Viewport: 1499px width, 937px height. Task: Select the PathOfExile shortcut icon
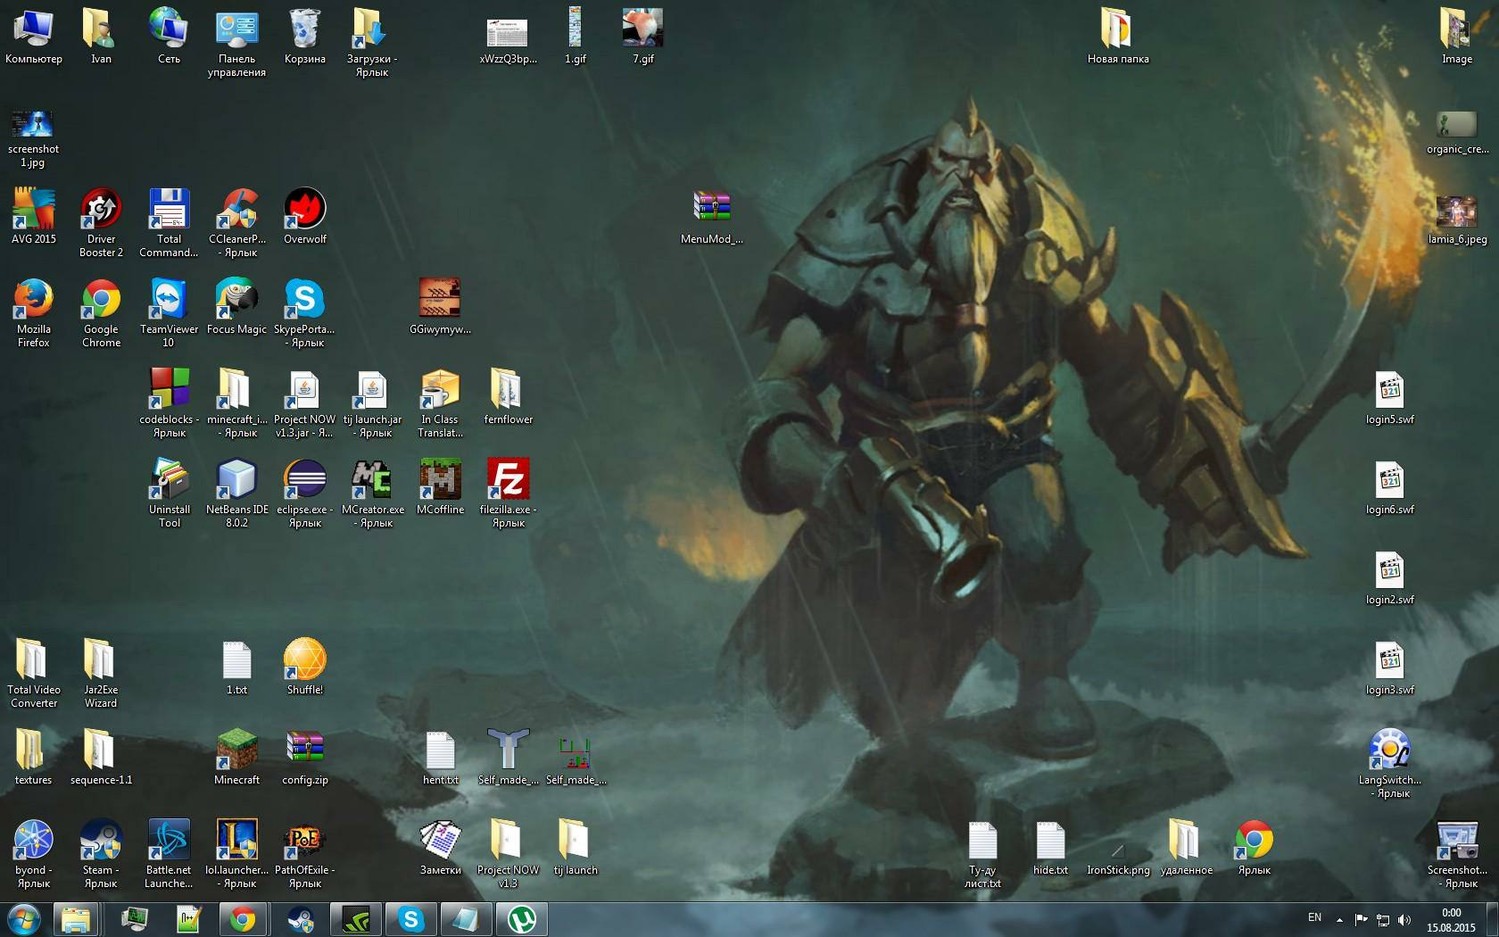304,841
